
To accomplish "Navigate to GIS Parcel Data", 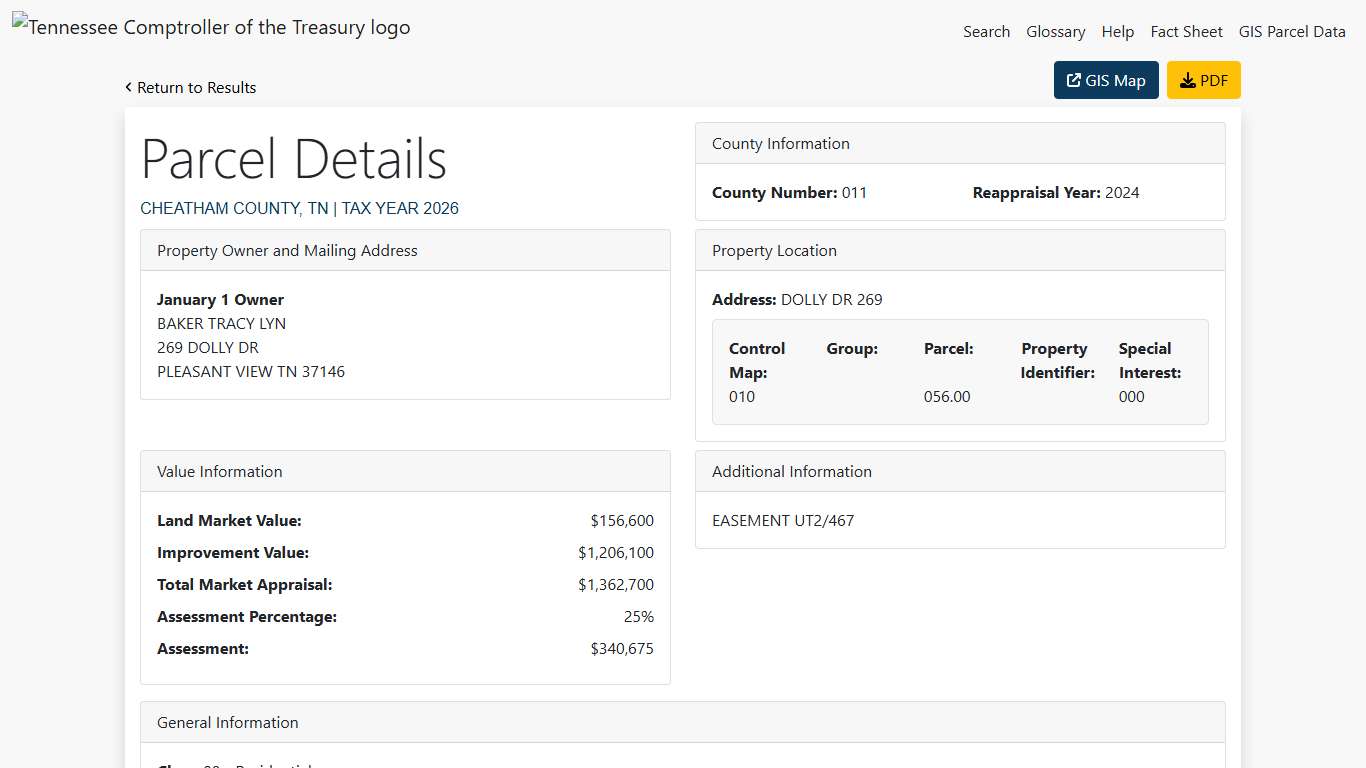I will point(1291,31).
